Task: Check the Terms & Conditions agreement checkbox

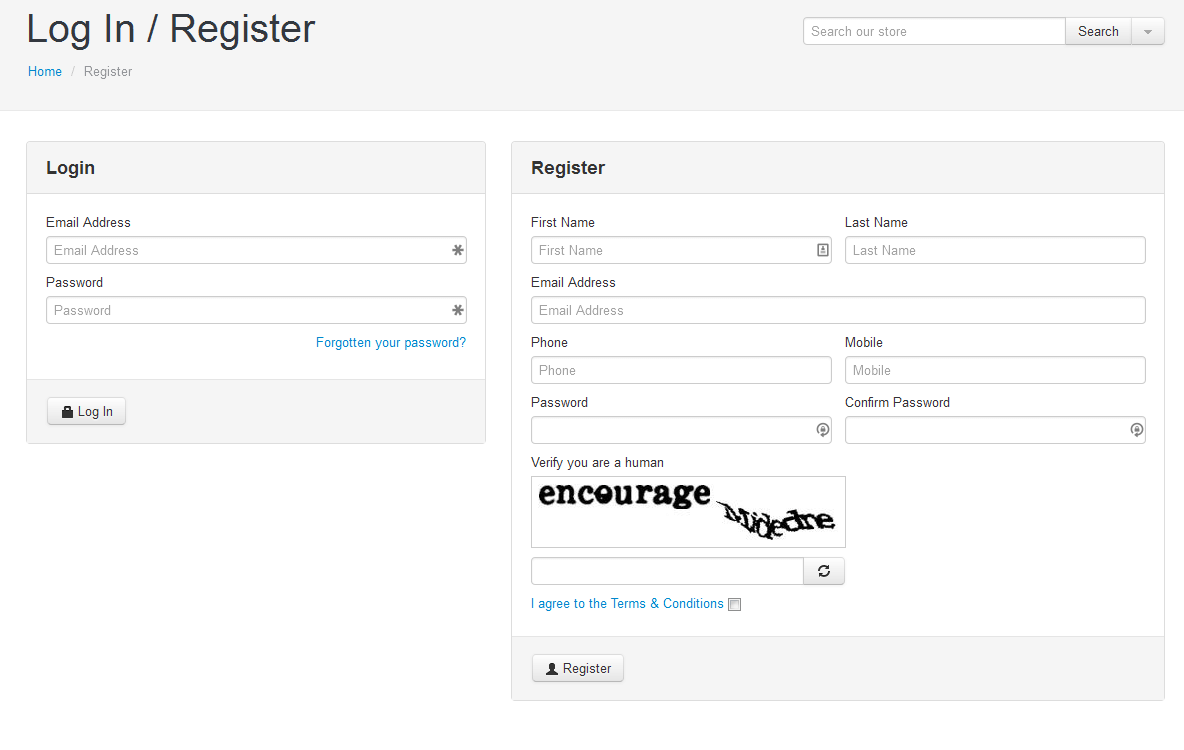Action: [735, 604]
